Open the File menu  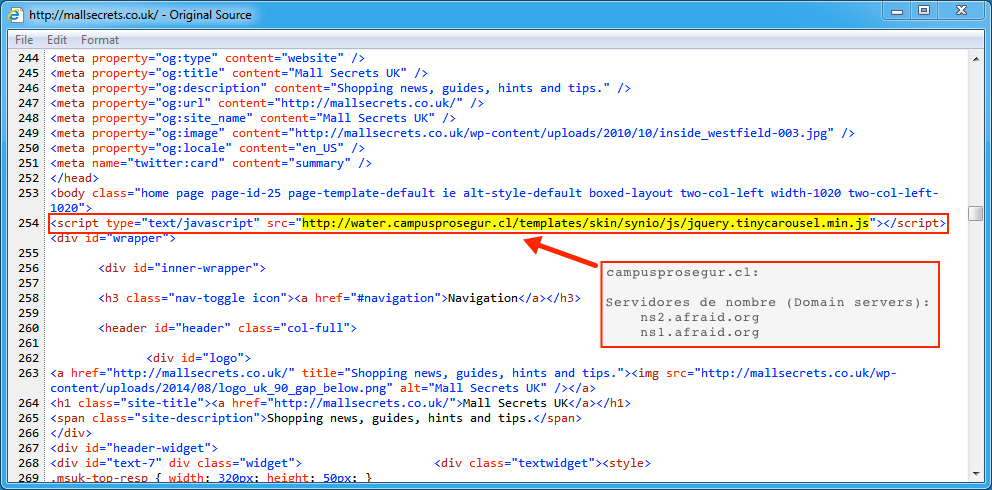click(24, 40)
